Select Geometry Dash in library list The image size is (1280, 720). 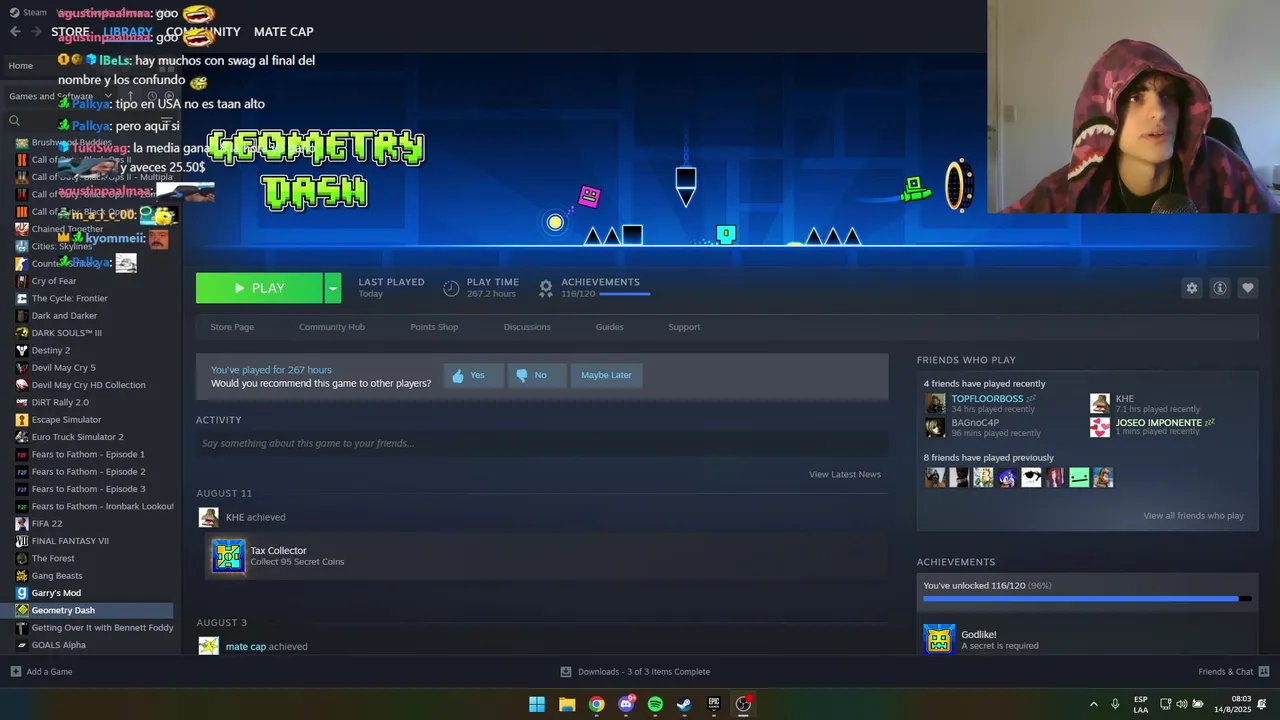(63, 610)
